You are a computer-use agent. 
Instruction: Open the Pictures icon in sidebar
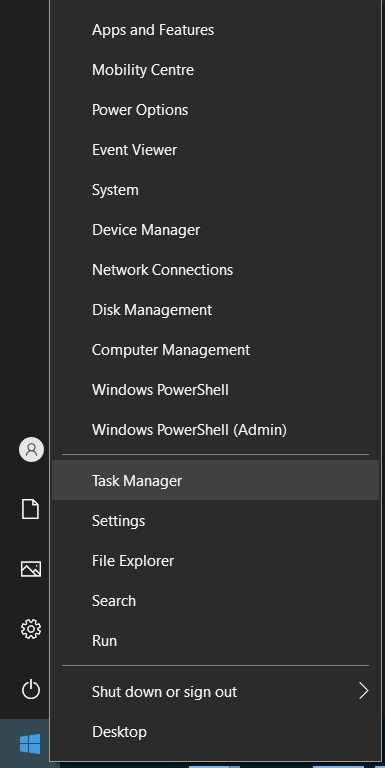[30, 569]
